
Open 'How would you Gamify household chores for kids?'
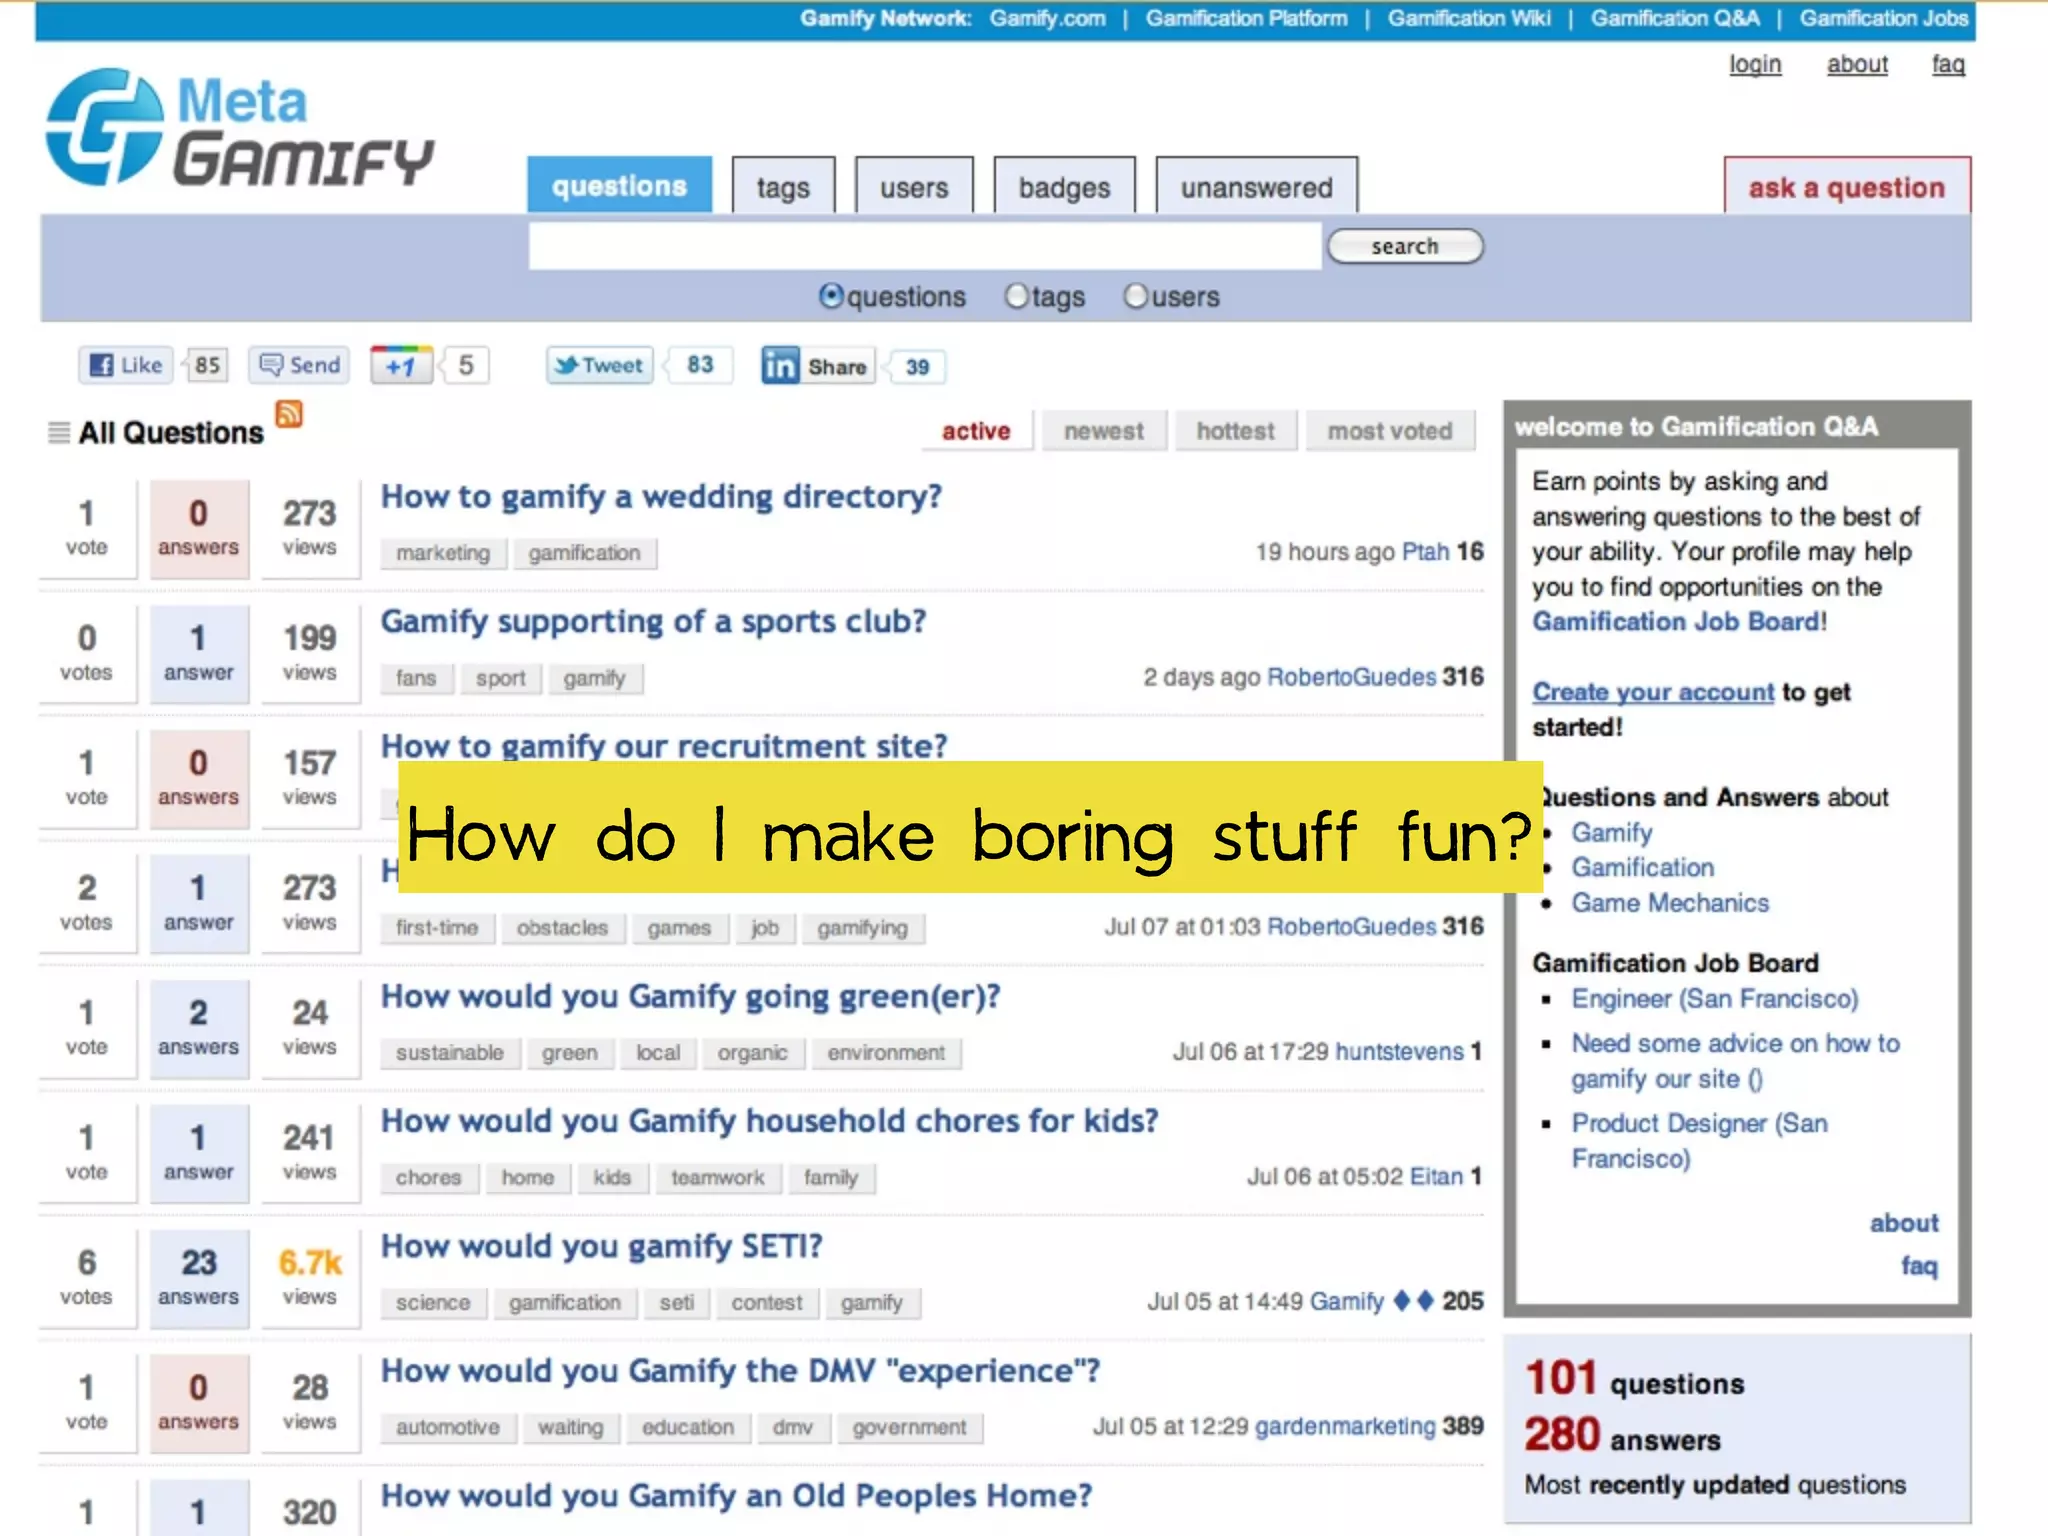[770, 1121]
